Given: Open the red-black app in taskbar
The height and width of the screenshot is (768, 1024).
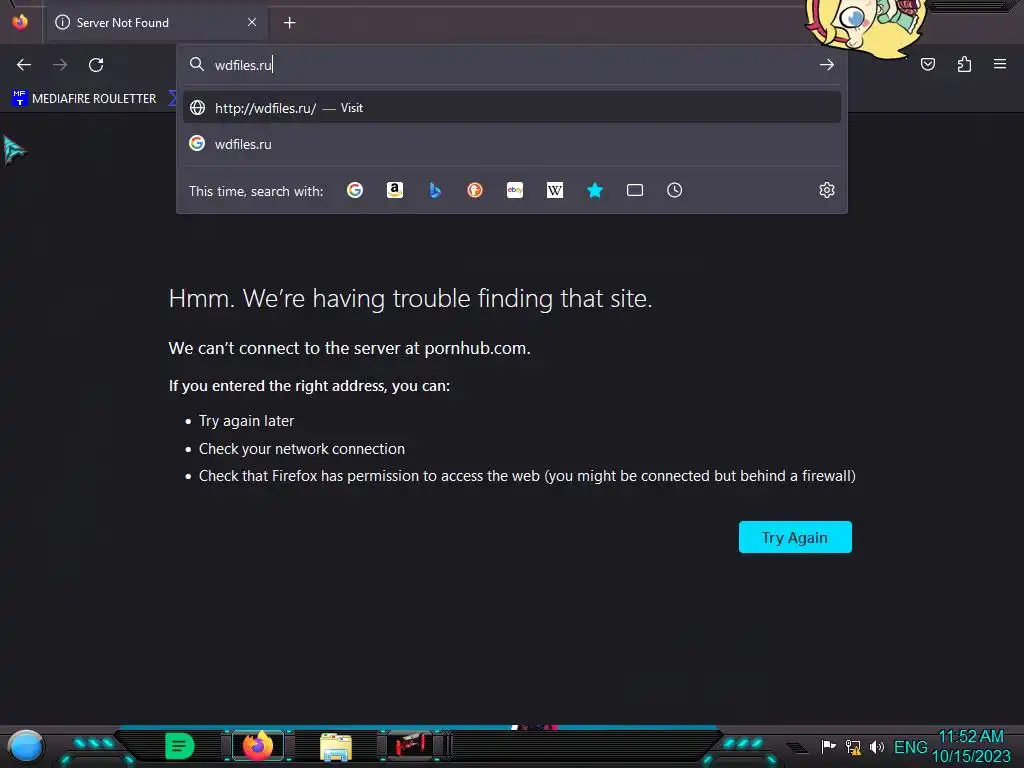Looking at the screenshot, I should point(410,745).
